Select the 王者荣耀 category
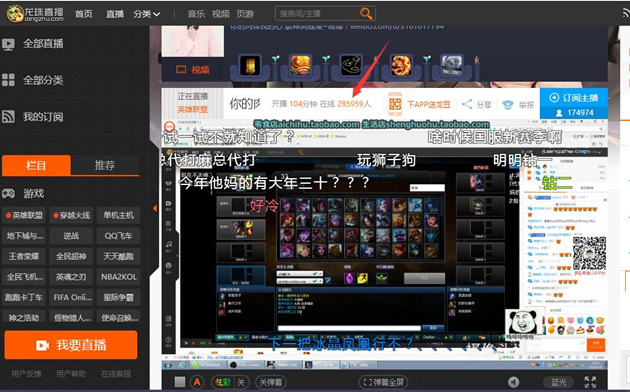Viewport: 630px width, 392px height. click(x=24, y=256)
